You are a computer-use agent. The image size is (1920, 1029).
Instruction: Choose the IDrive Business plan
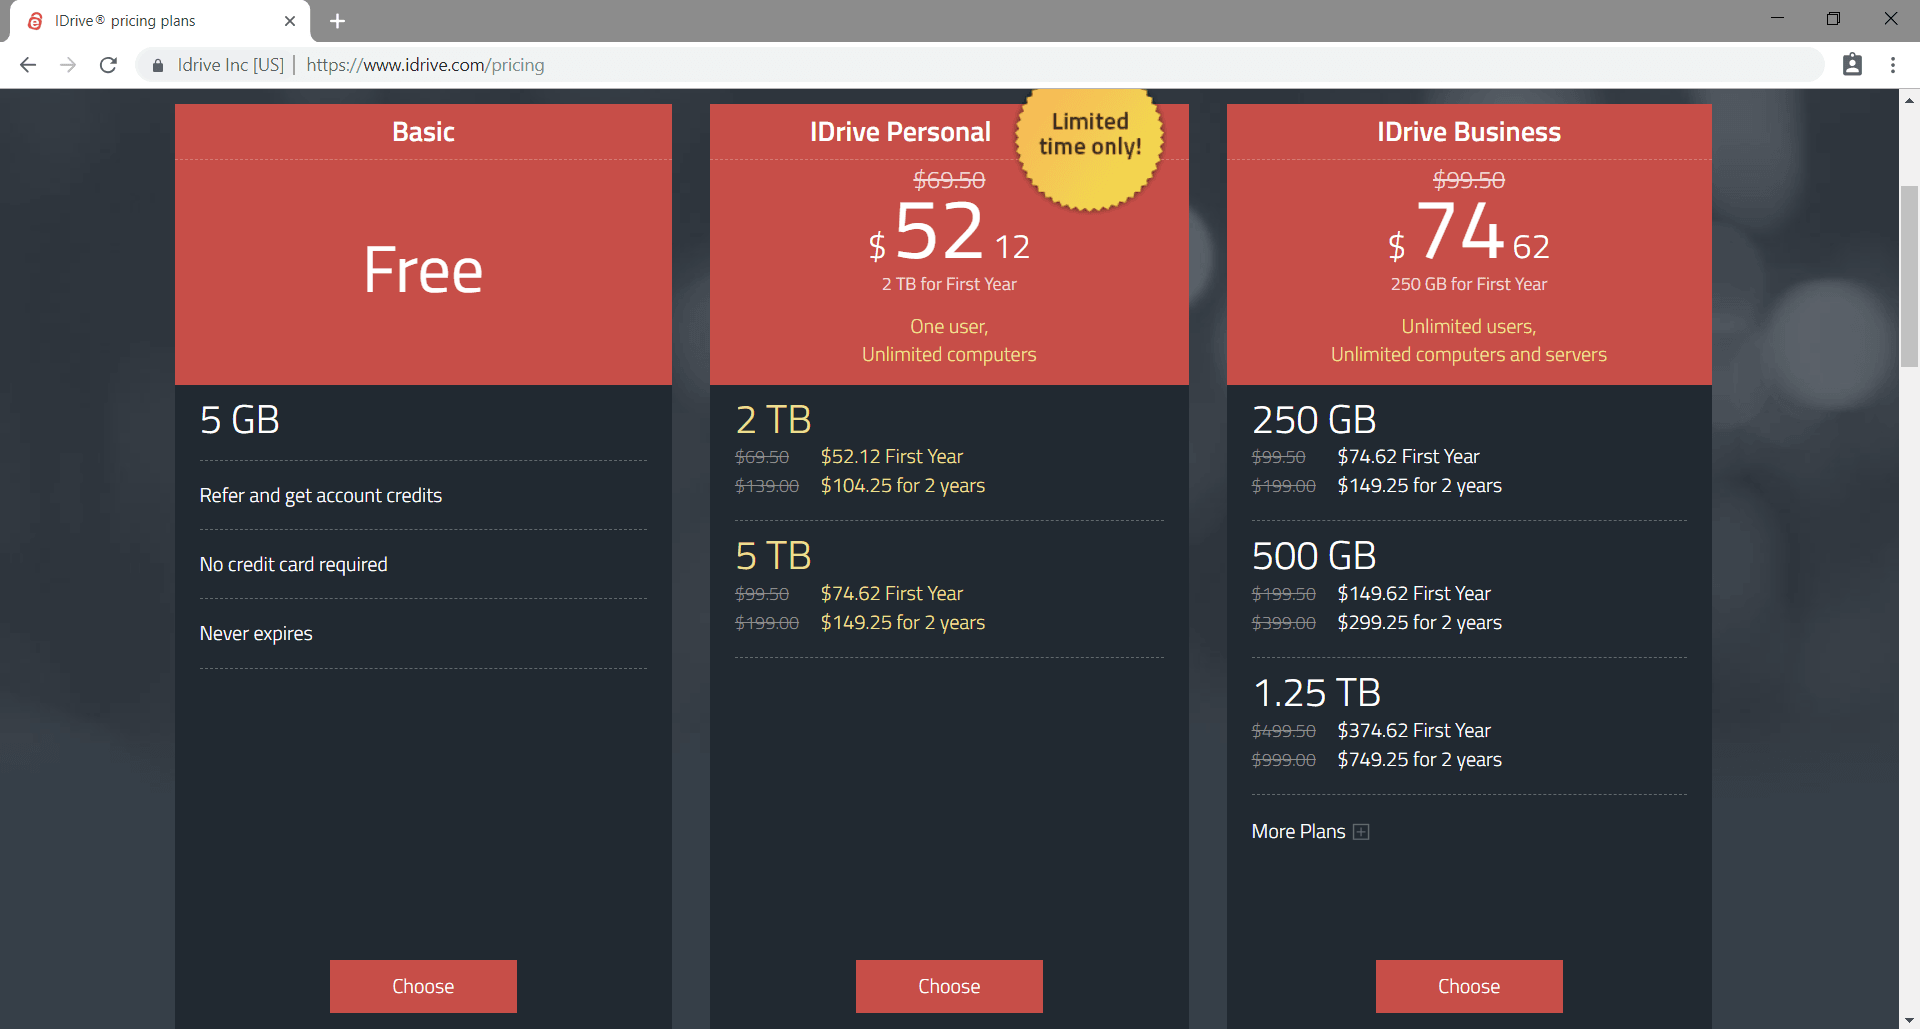[x=1468, y=986]
